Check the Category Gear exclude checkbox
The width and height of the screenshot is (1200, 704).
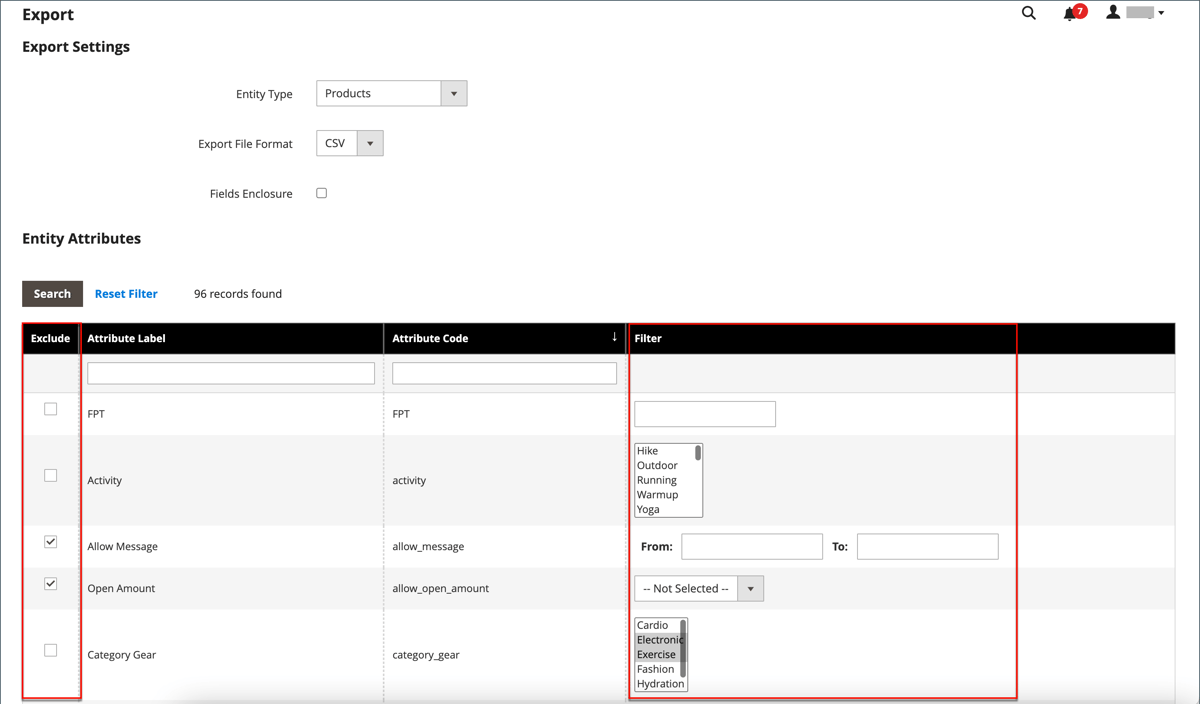tap(50, 649)
